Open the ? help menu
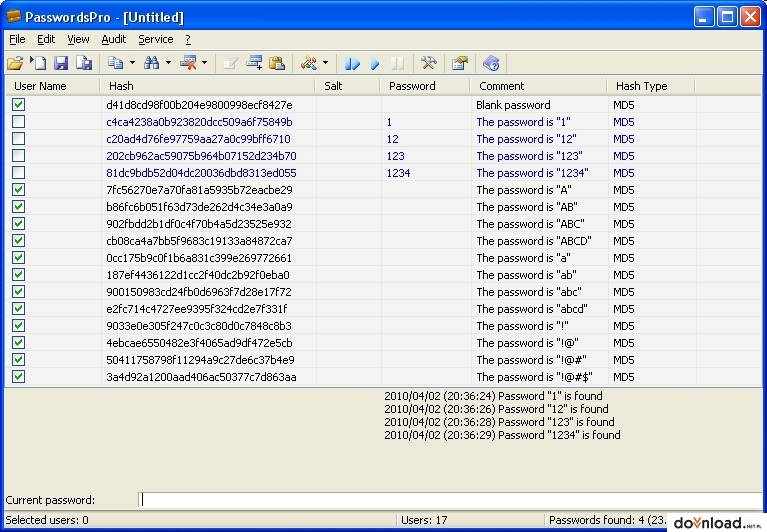767x532 pixels. (x=188, y=39)
